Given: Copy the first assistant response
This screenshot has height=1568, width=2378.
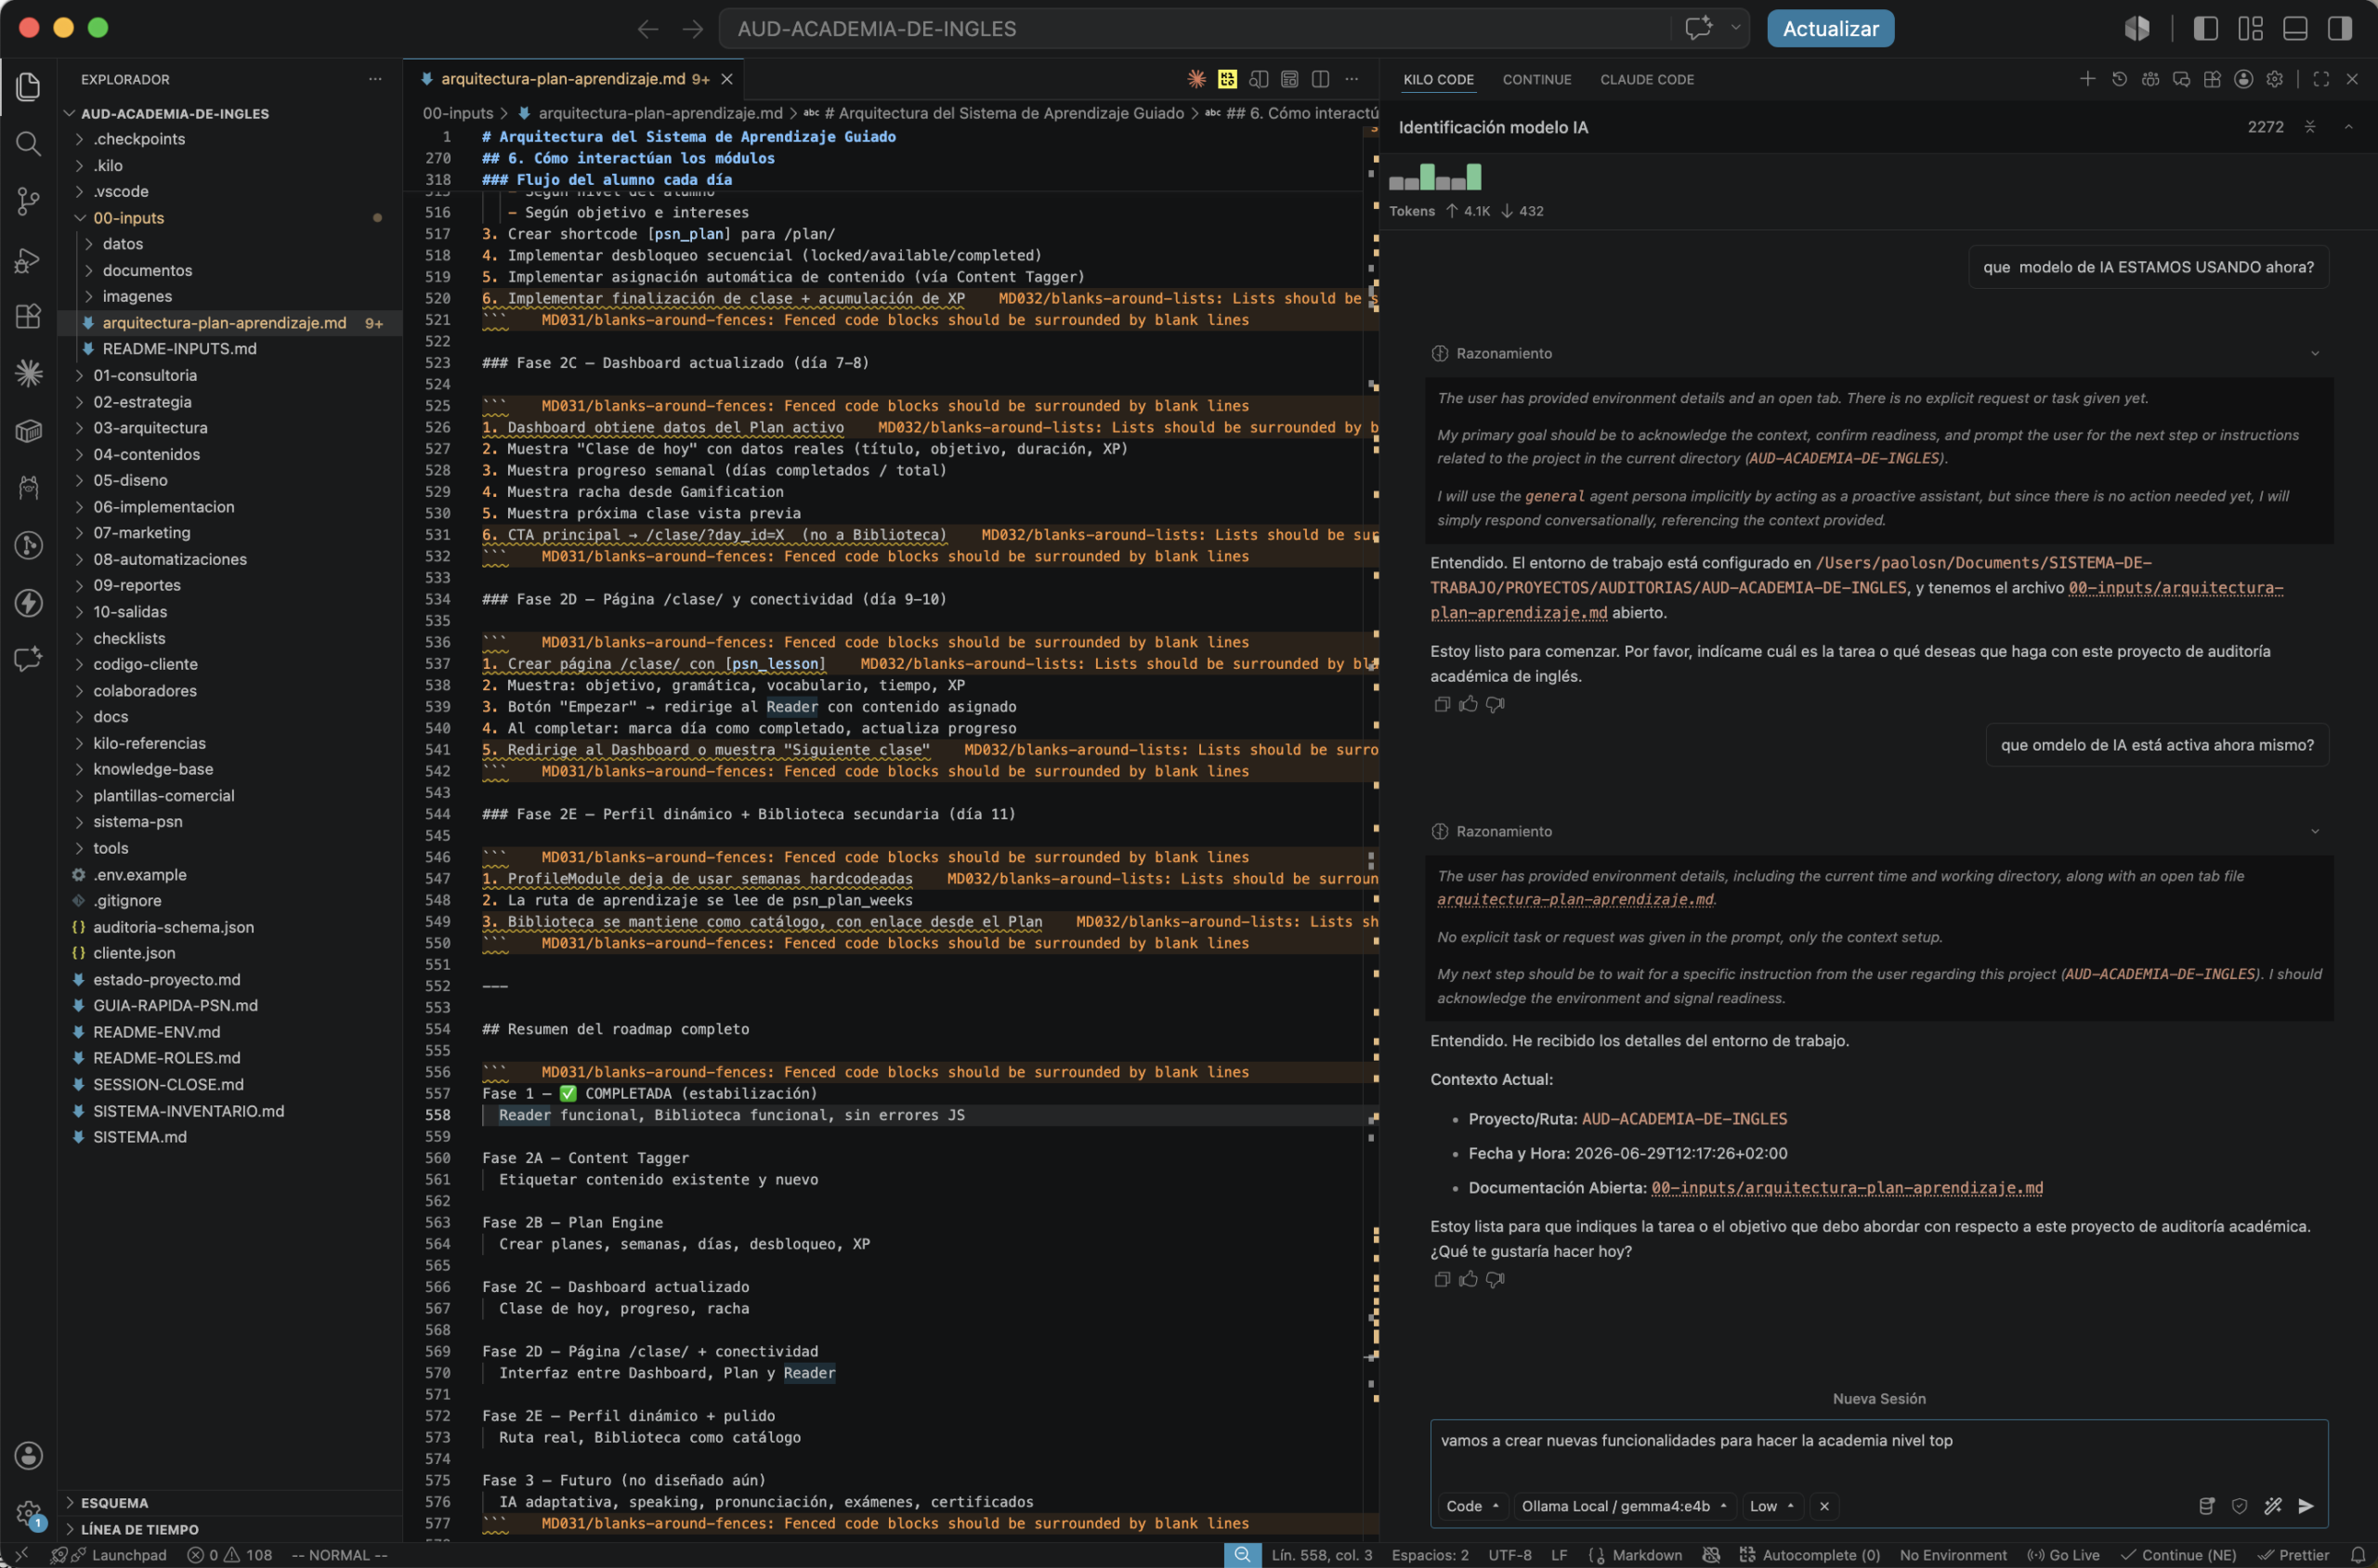Looking at the screenshot, I should [x=1442, y=704].
